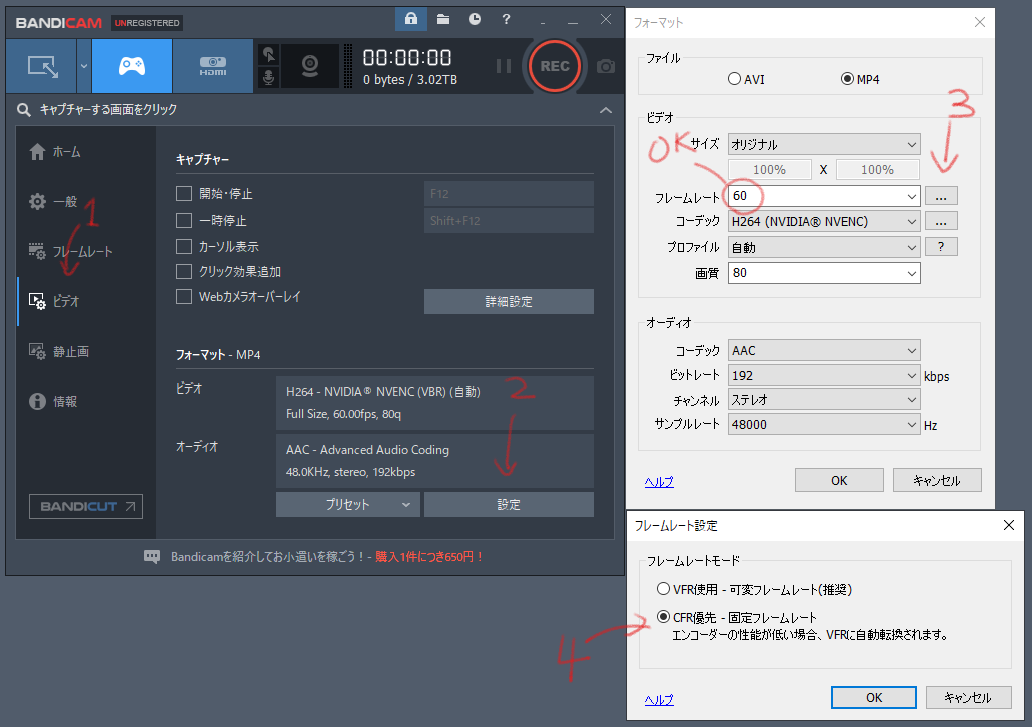This screenshot has width=1032, height=727.
Task: Click the pause recording button
Action: point(503,66)
